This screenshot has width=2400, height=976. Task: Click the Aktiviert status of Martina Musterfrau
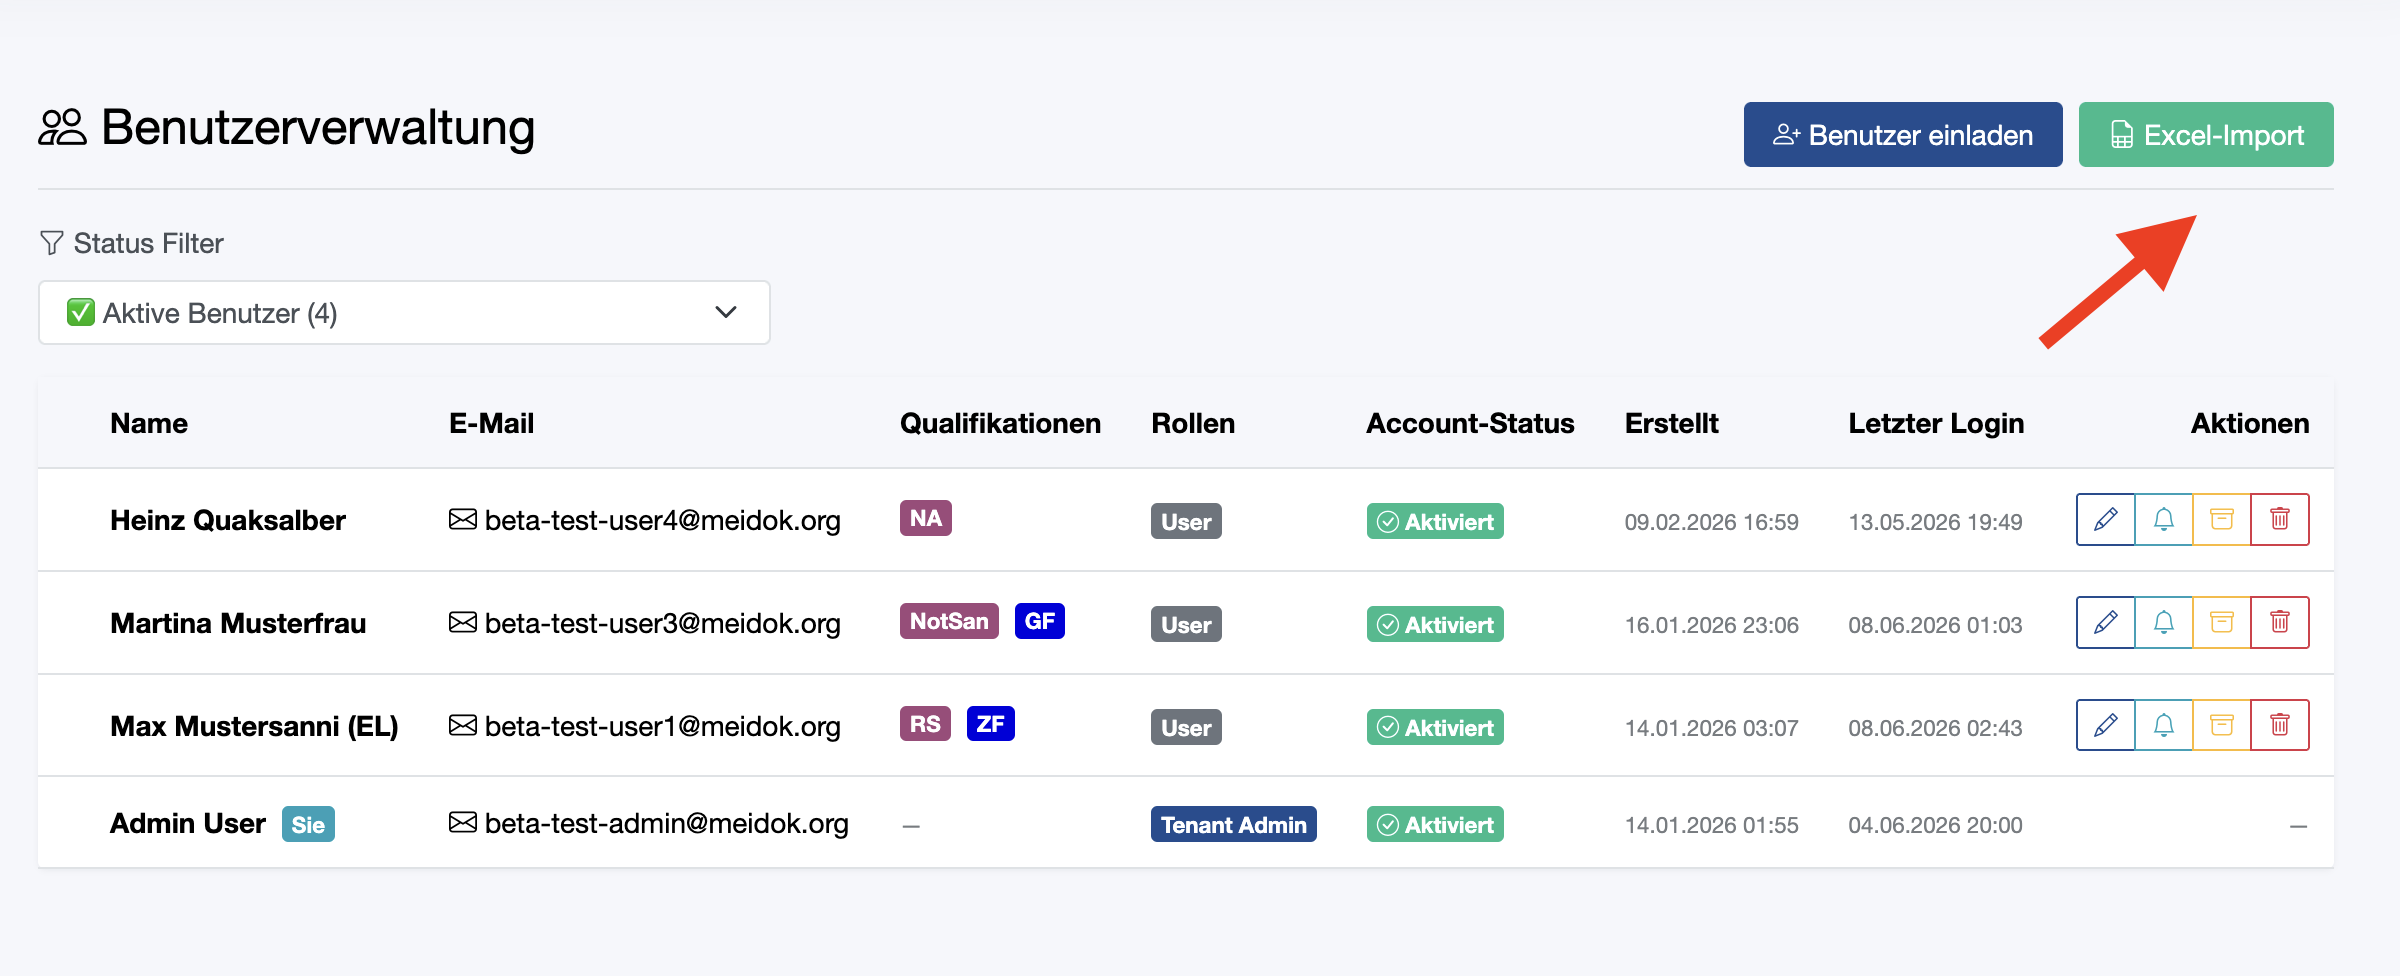pyautogui.click(x=1435, y=624)
